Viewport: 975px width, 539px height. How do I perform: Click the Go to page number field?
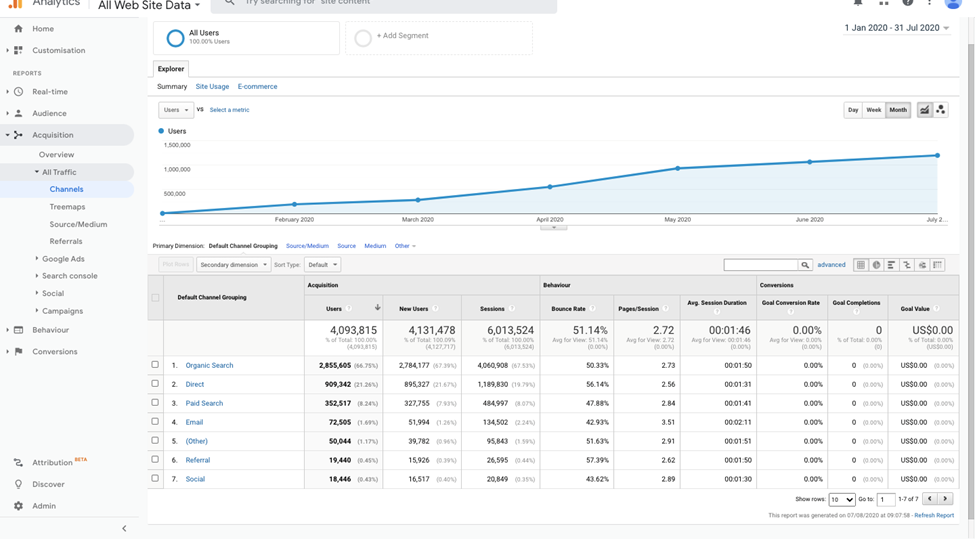click(885, 499)
